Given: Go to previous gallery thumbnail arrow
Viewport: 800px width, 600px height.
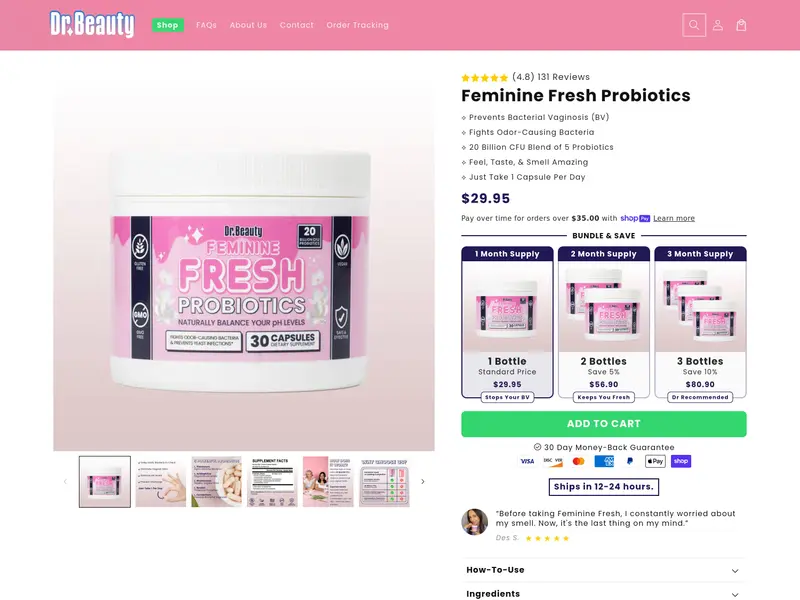Looking at the screenshot, I should (x=65, y=481).
